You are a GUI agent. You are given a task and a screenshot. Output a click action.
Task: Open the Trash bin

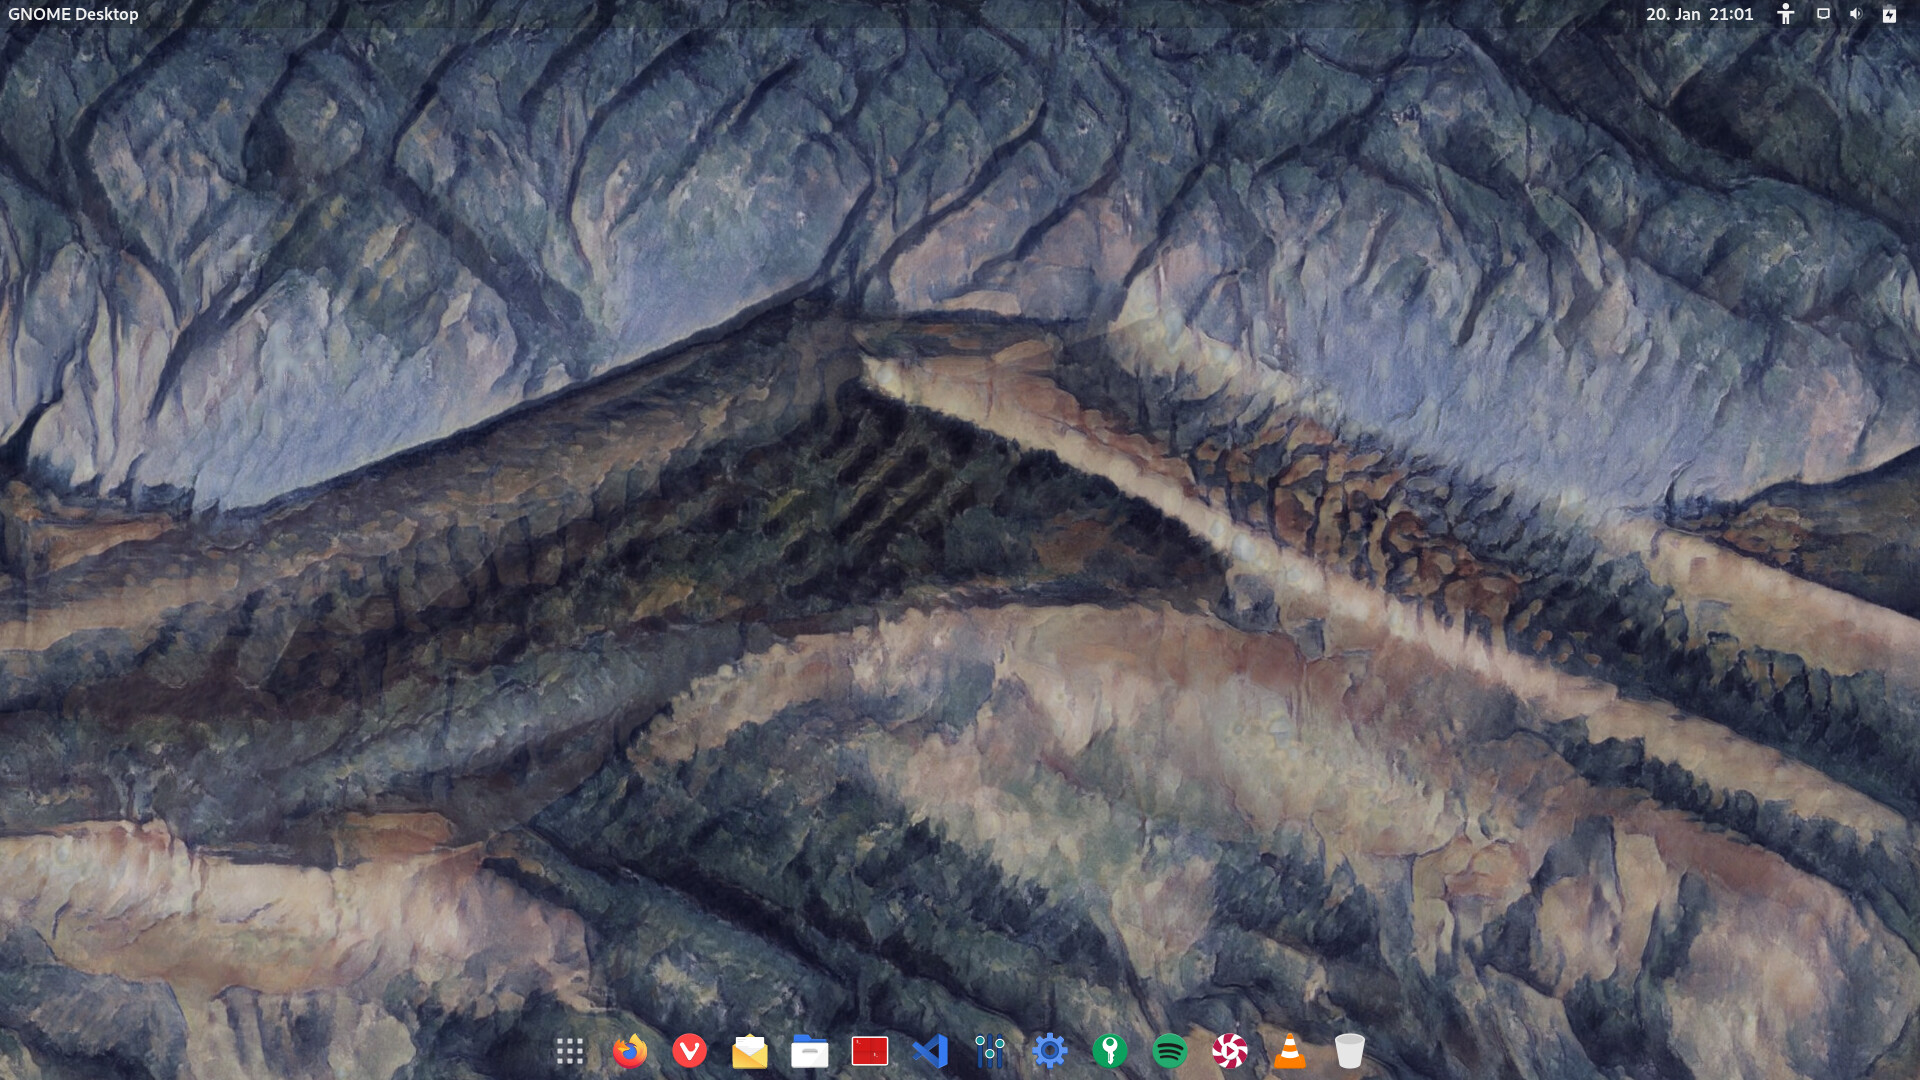coord(1349,1051)
